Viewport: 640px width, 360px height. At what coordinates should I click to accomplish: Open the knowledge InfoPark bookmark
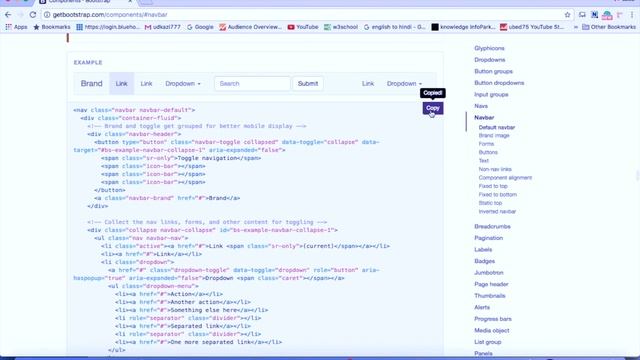coord(463,27)
